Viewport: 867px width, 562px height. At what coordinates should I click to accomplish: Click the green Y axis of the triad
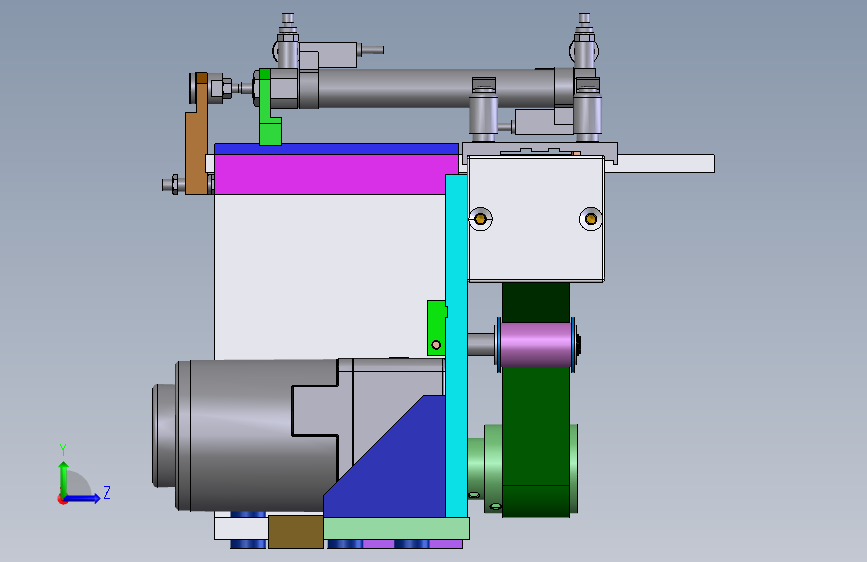tap(63, 480)
